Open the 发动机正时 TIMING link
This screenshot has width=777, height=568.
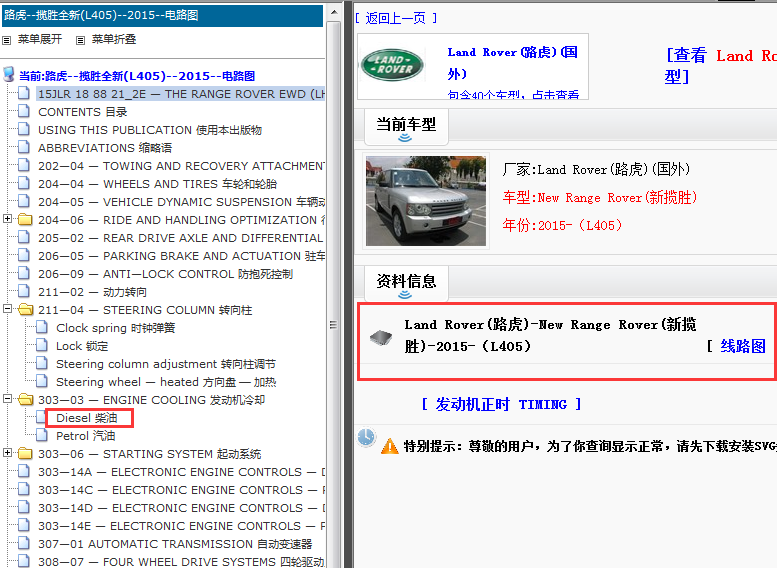pos(501,404)
